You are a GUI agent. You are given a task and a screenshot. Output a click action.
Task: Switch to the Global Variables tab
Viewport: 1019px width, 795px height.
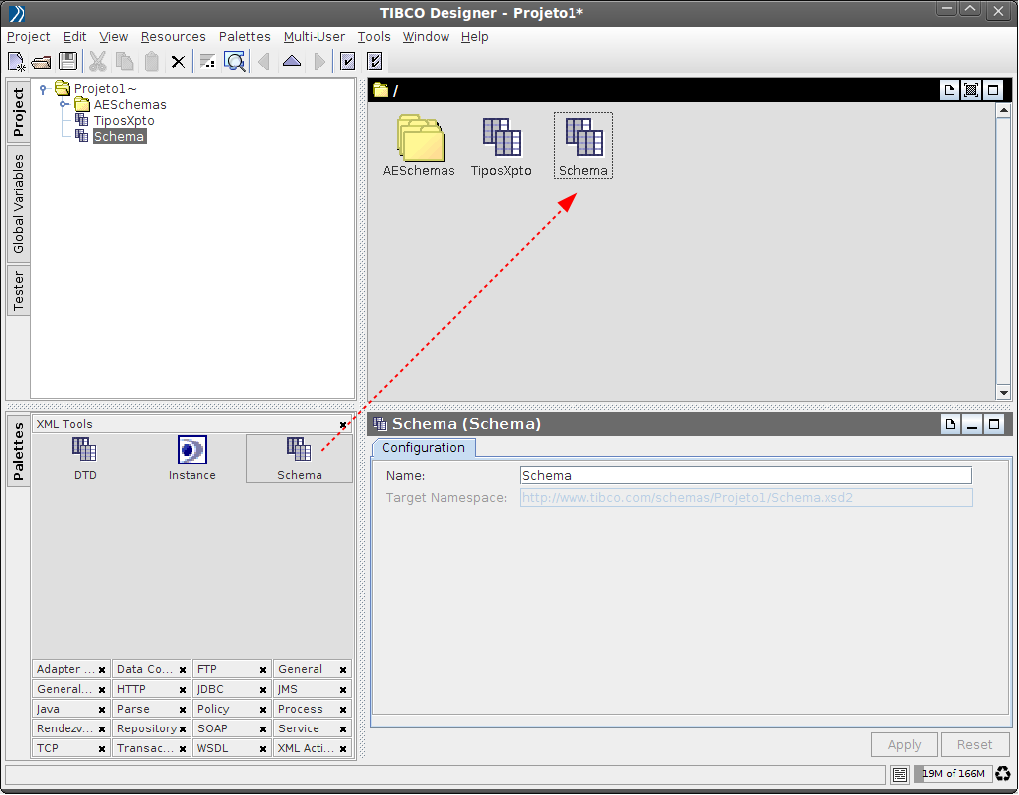pos(18,203)
